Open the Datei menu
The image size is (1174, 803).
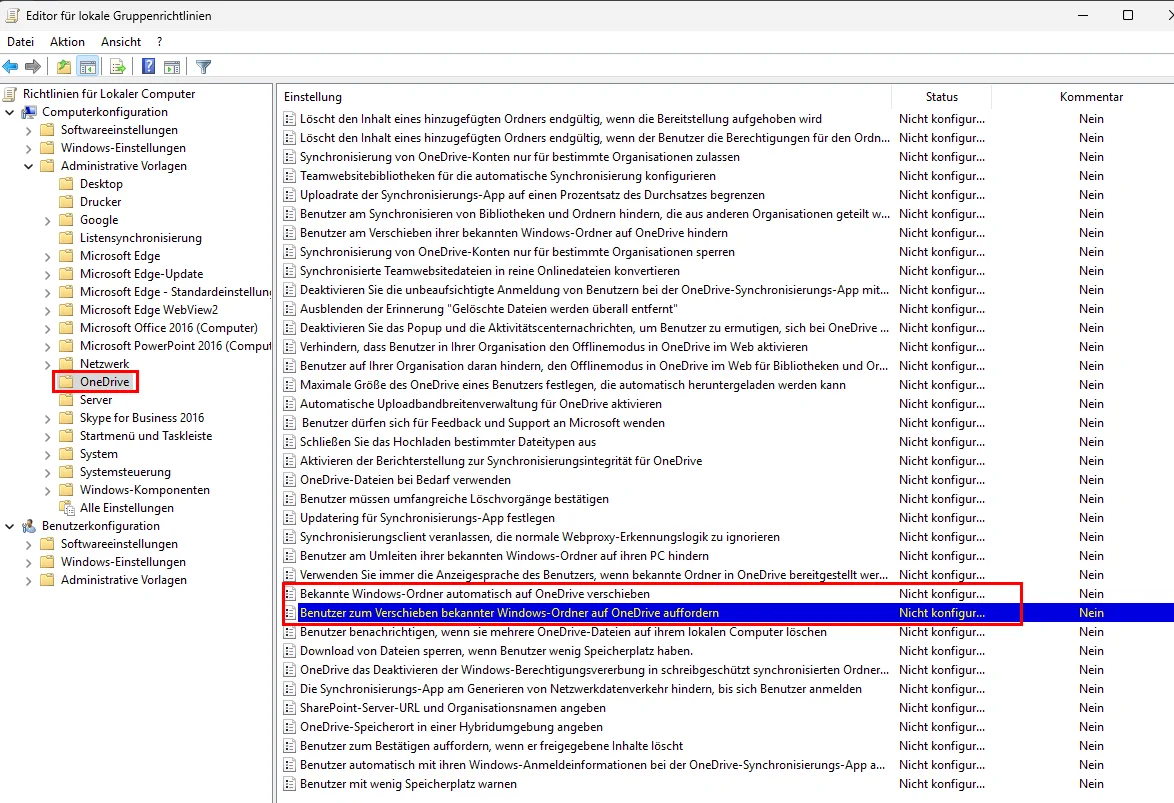(20, 42)
